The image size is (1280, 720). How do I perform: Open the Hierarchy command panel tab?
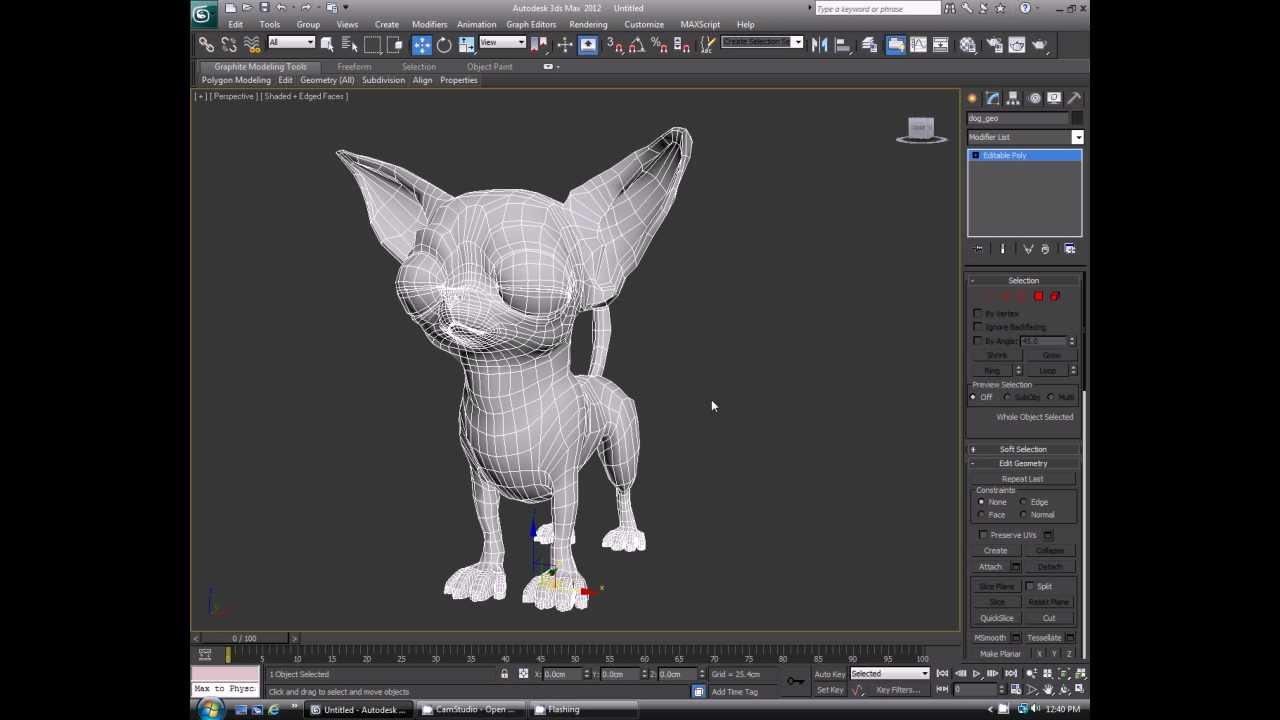tap(1013, 98)
